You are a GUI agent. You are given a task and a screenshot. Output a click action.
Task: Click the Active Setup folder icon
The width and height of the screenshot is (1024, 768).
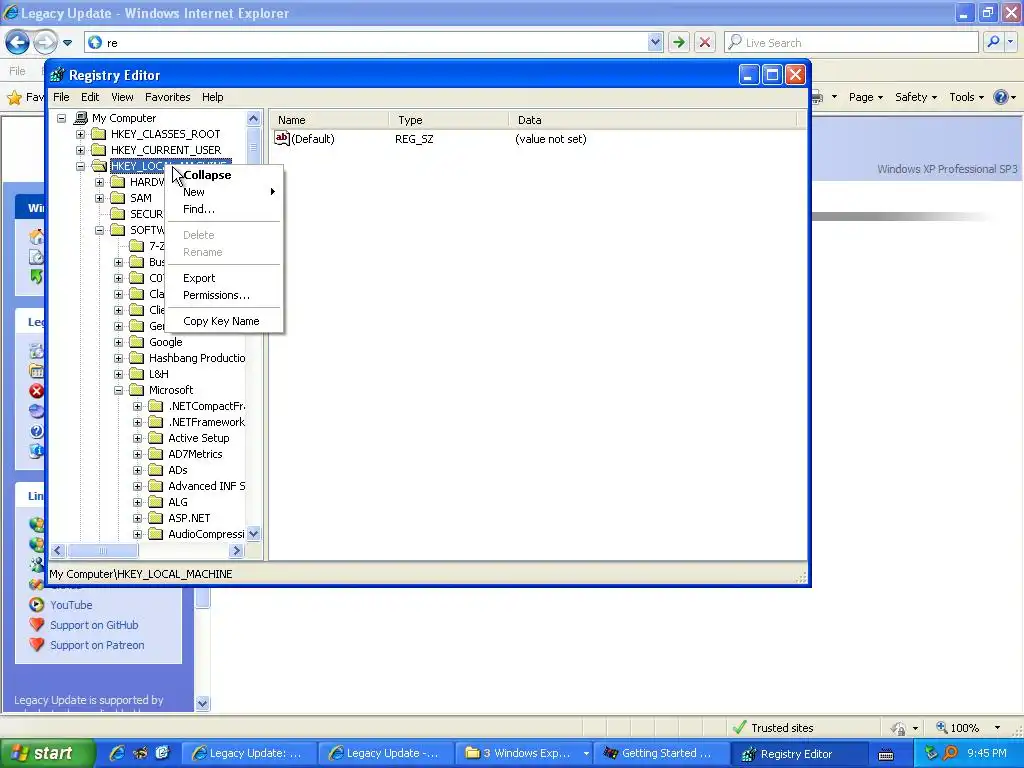tap(155, 438)
